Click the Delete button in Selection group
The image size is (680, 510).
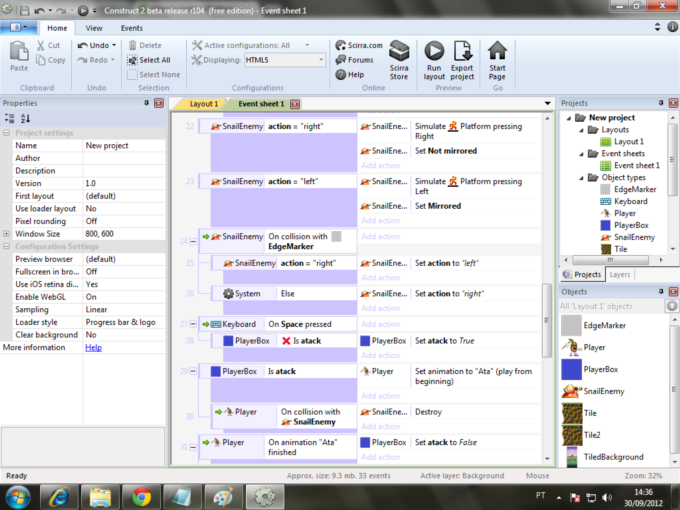(145, 45)
